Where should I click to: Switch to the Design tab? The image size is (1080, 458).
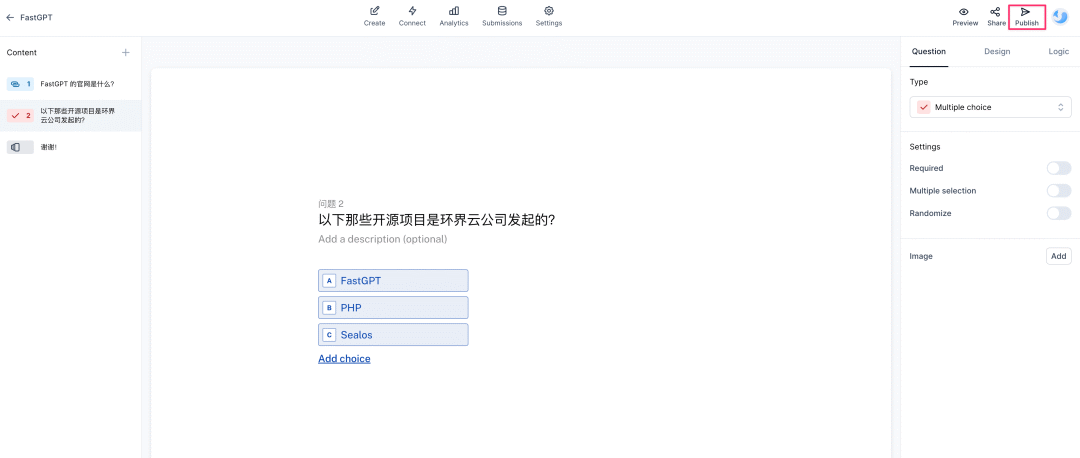click(x=997, y=52)
